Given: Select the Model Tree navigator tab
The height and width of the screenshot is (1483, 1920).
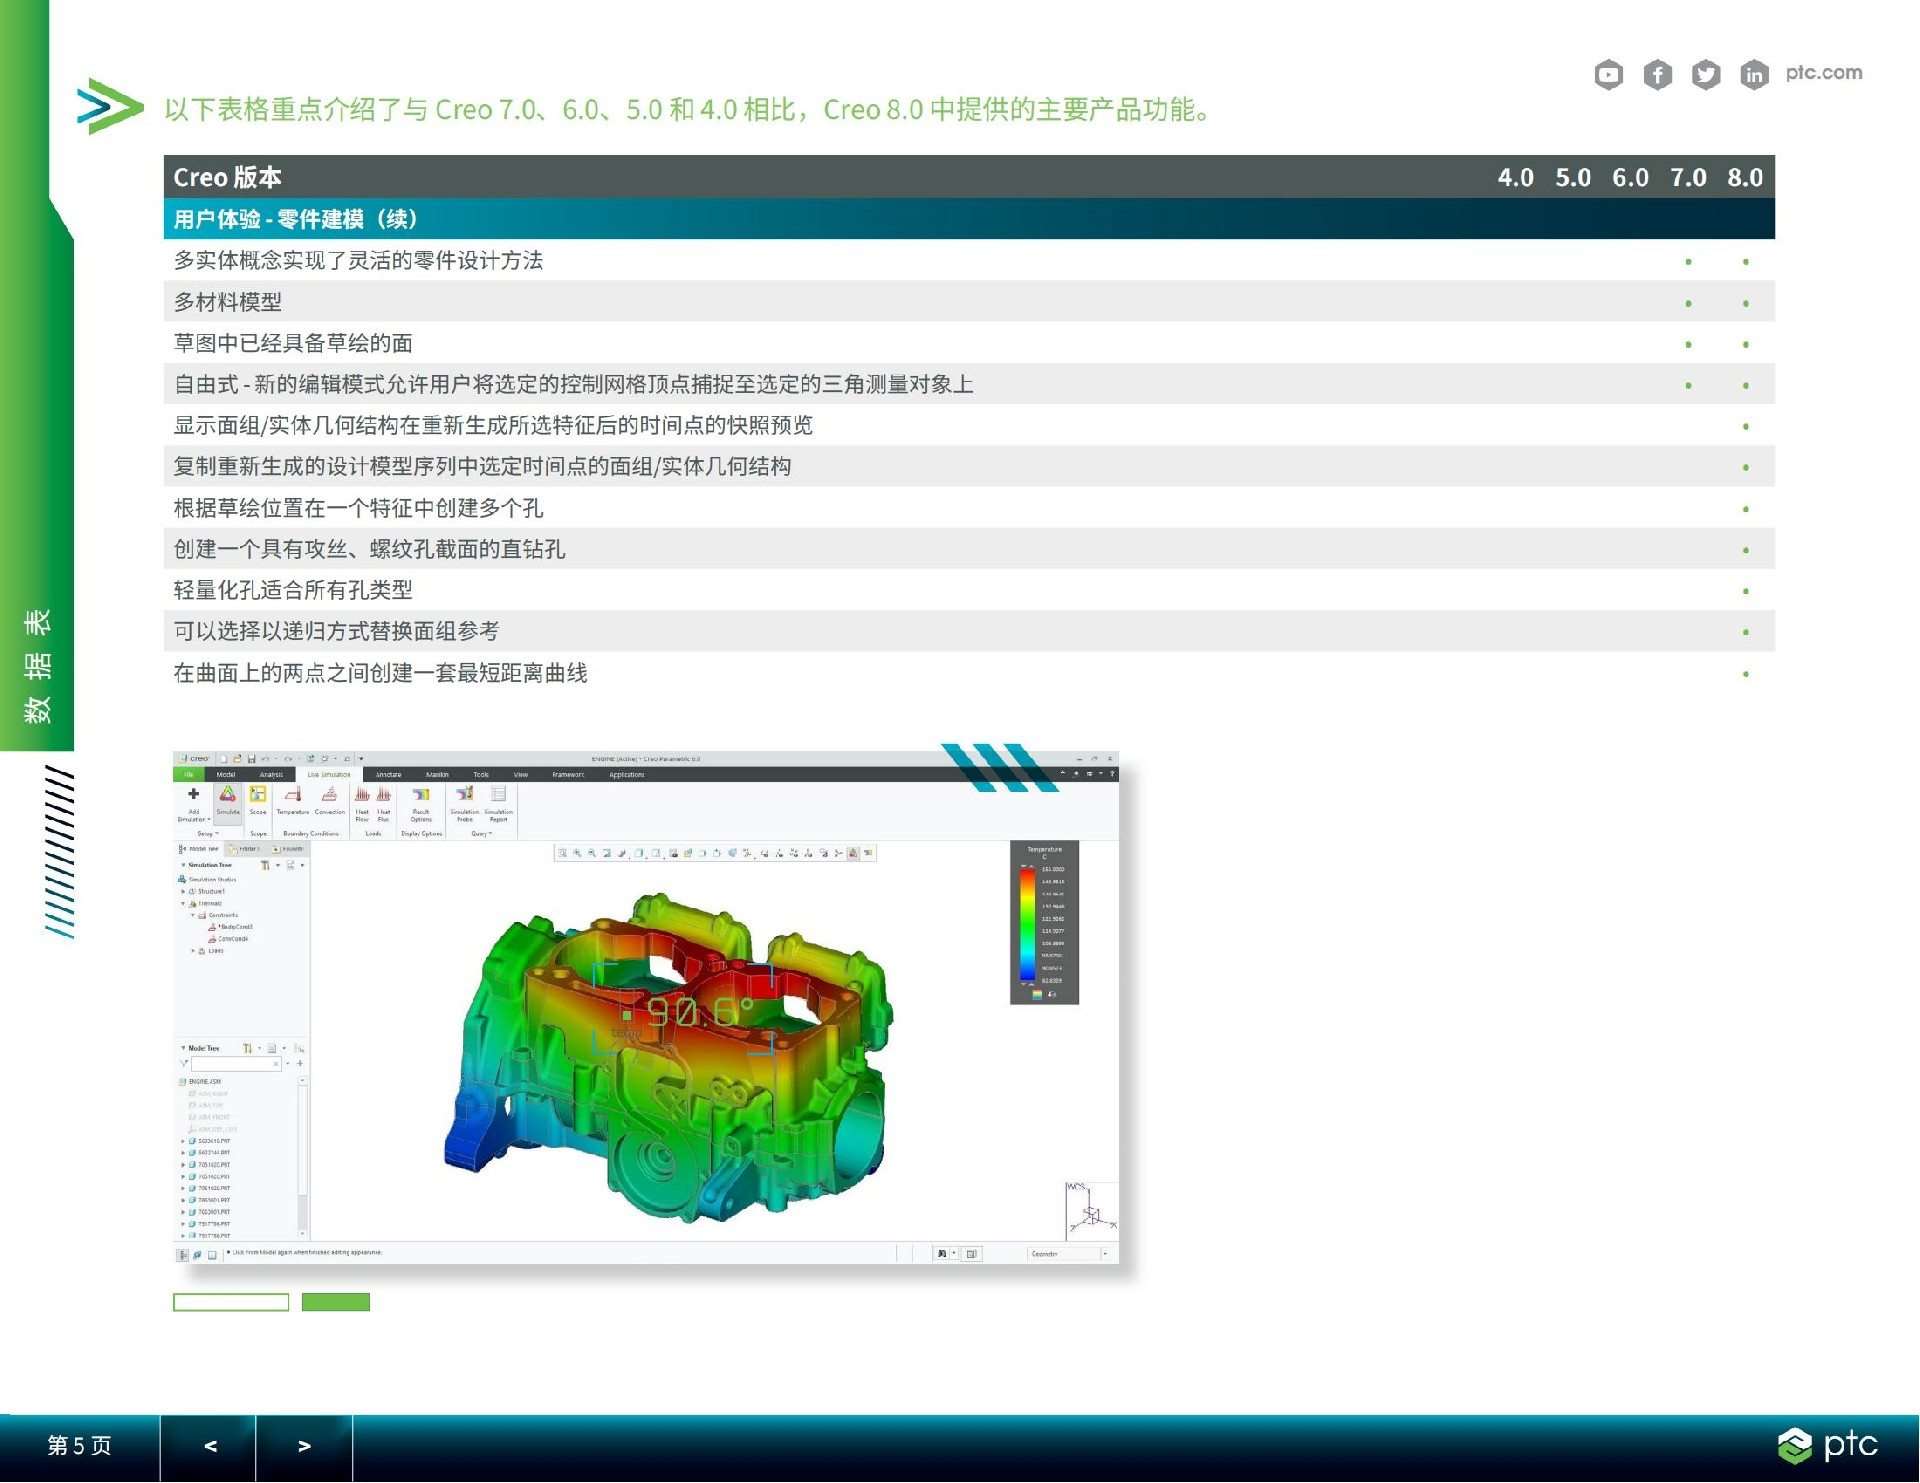Looking at the screenshot, I should click(199, 849).
